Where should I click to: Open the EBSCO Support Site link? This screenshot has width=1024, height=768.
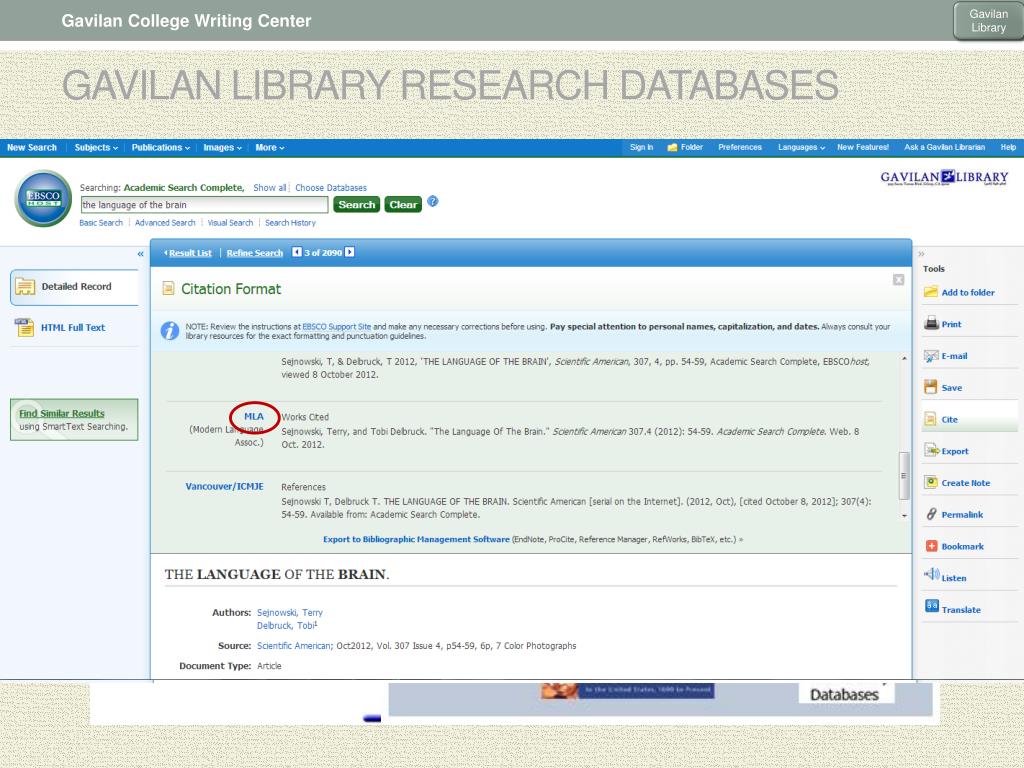(336, 327)
